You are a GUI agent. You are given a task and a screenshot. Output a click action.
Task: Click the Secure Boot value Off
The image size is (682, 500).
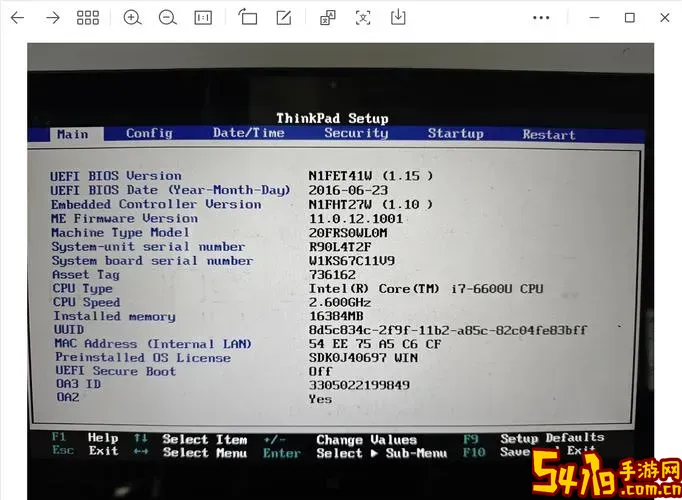pos(320,371)
